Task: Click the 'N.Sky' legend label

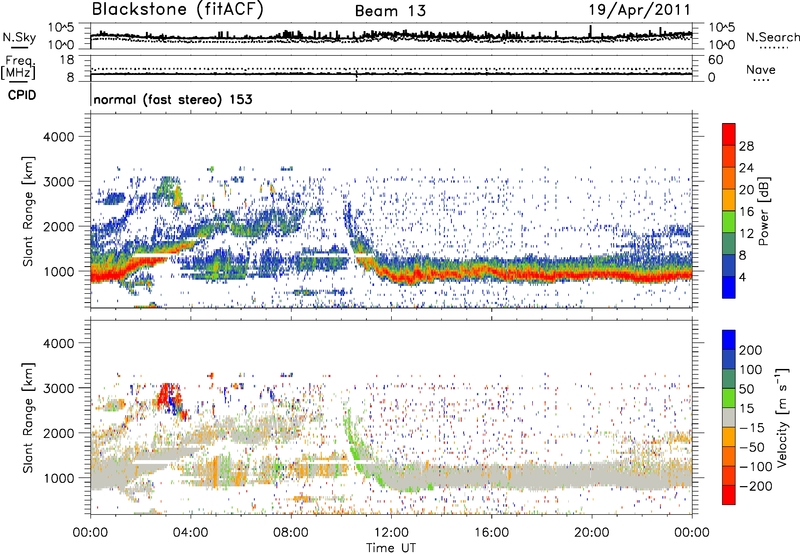Action: click(19, 37)
